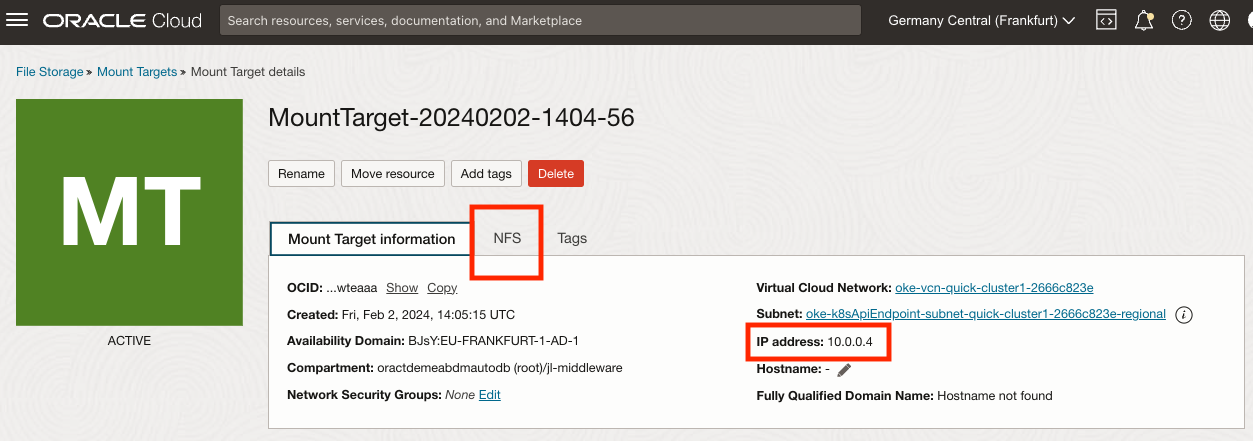Switch to the NFS tab
The width and height of the screenshot is (1253, 441).
(507, 238)
